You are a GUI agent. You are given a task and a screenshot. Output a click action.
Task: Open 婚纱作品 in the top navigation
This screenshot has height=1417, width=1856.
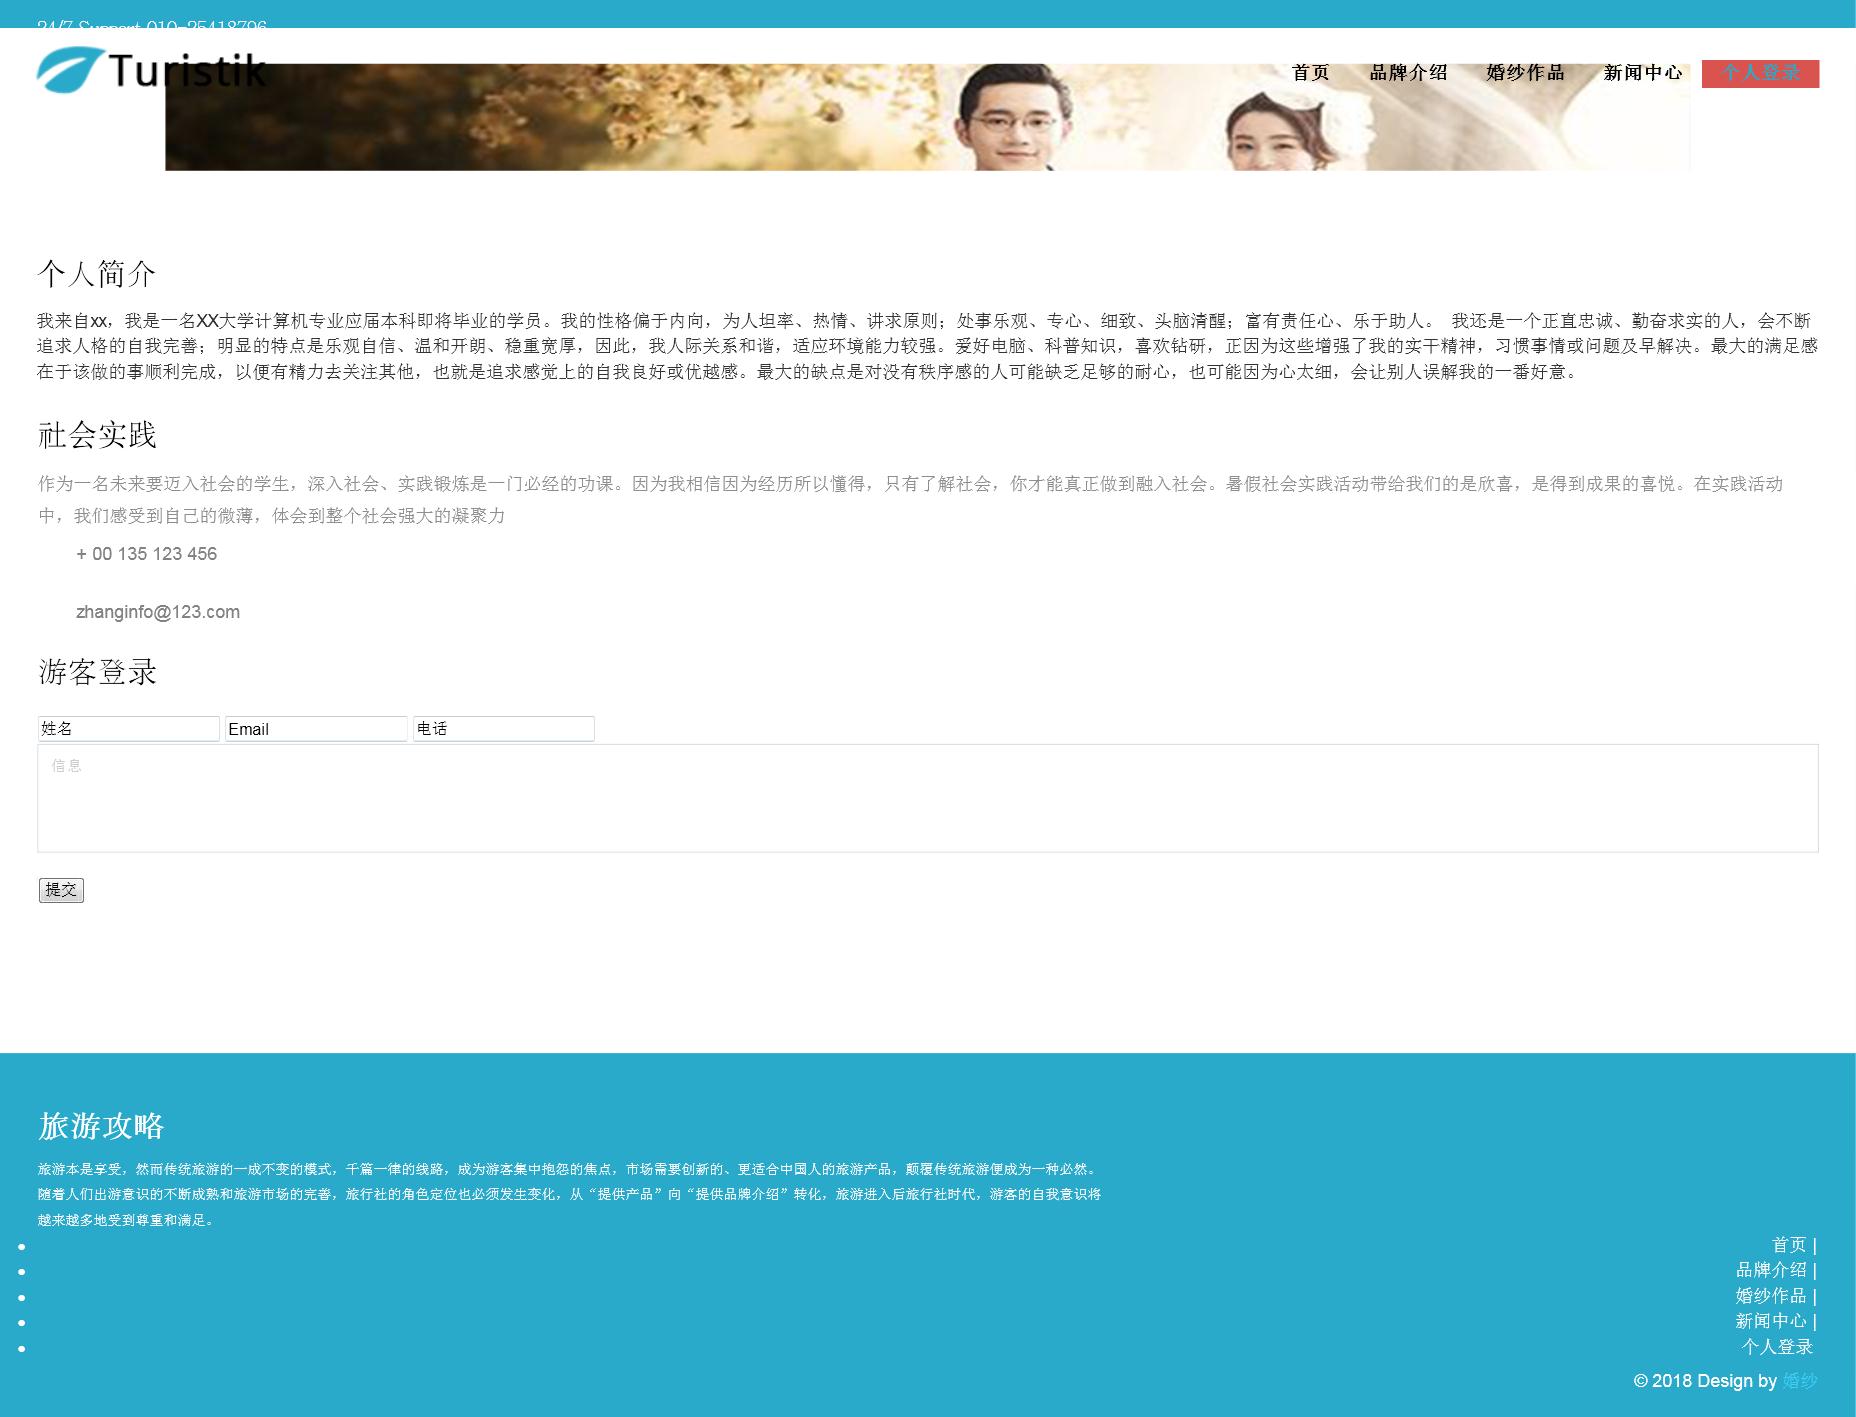(x=1525, y=73)
